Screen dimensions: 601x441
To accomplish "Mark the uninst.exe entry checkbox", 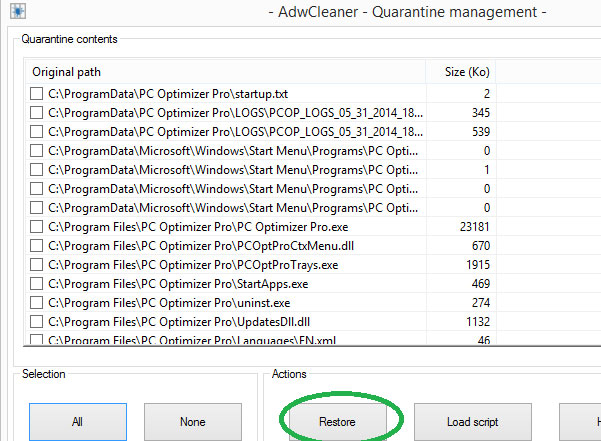I will [x=37, y=302].
